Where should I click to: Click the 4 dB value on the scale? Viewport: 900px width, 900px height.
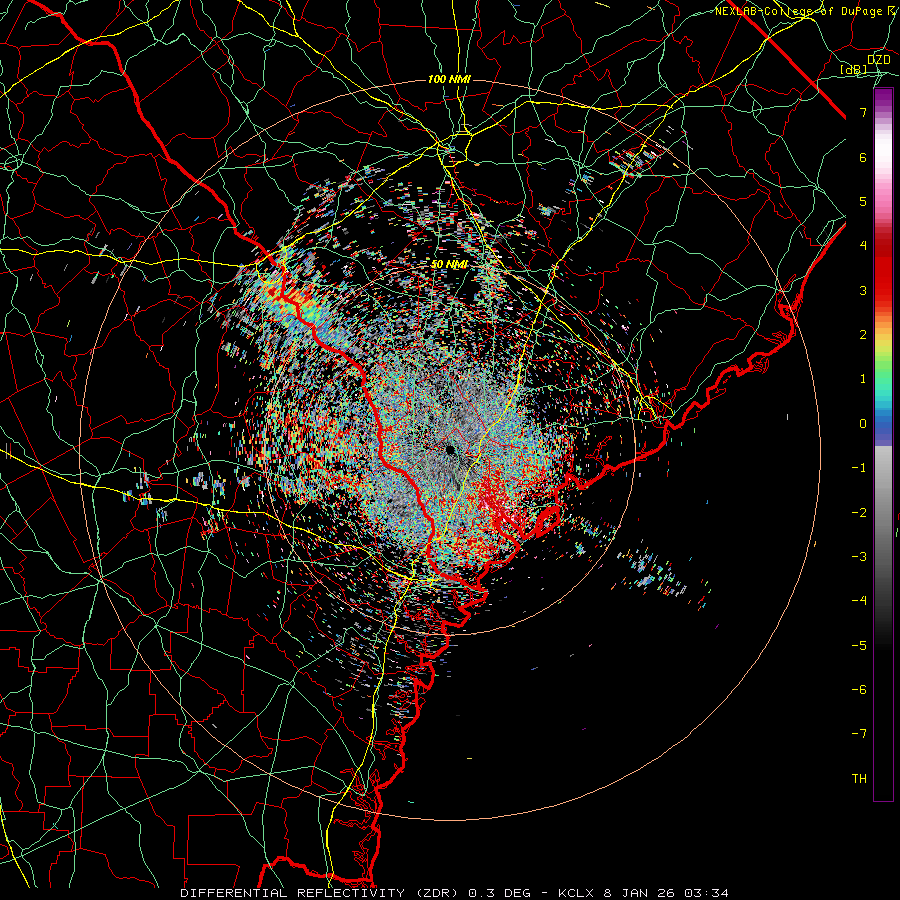(x=863, y=246)
